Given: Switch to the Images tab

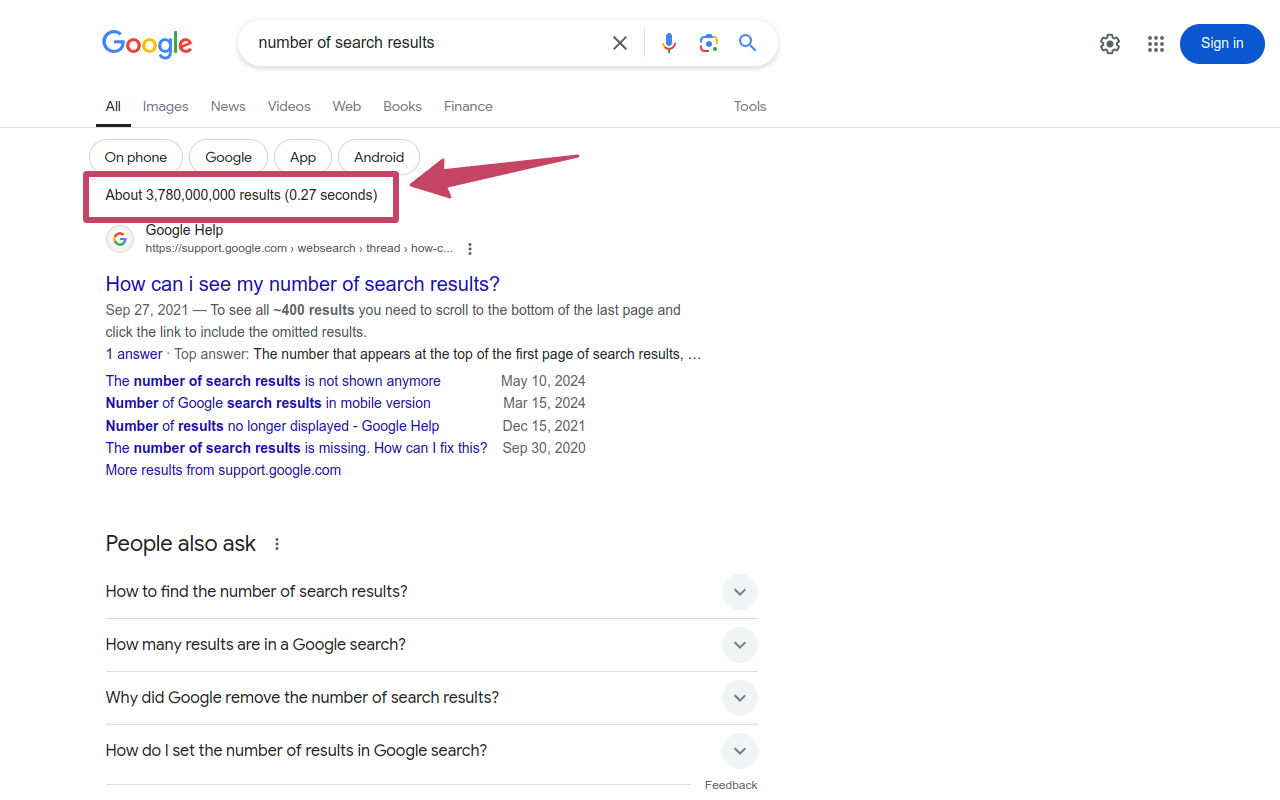Looking at the screenshot, I should (x=165, y=106).
